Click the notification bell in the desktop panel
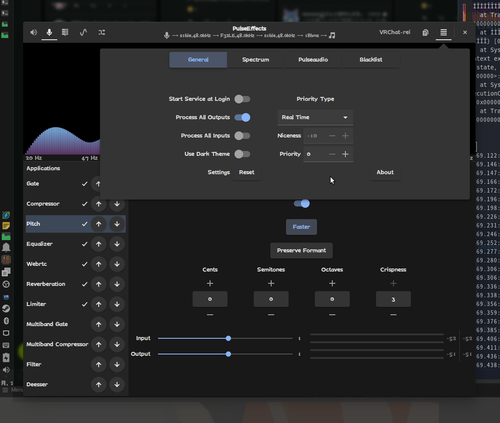Screen dimensions: 500x423 [x=6, y=247]
